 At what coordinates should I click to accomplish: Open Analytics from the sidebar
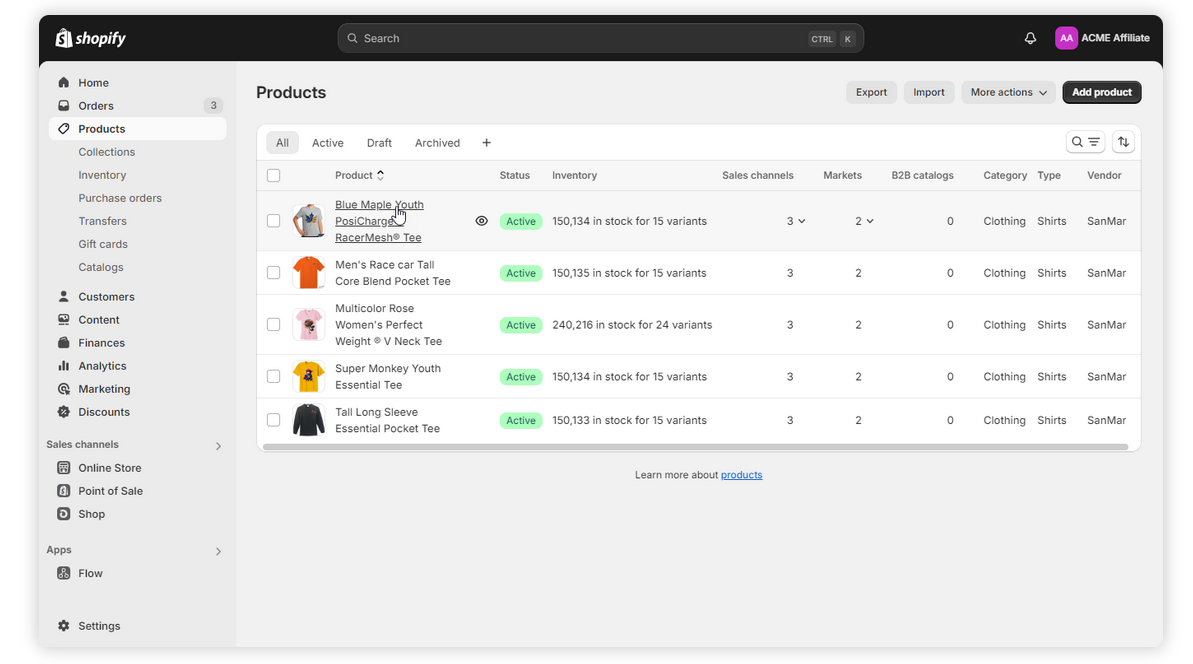point(102,366)
